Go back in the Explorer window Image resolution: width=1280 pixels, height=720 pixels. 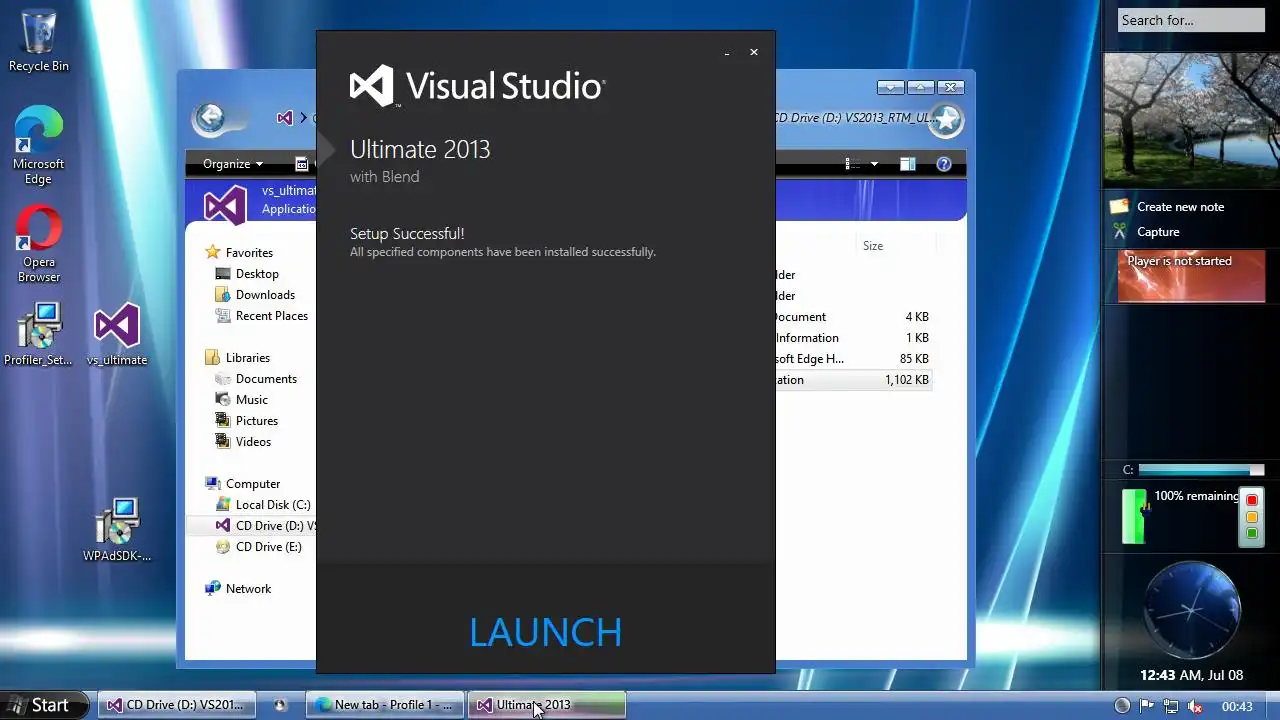point(210,118)
